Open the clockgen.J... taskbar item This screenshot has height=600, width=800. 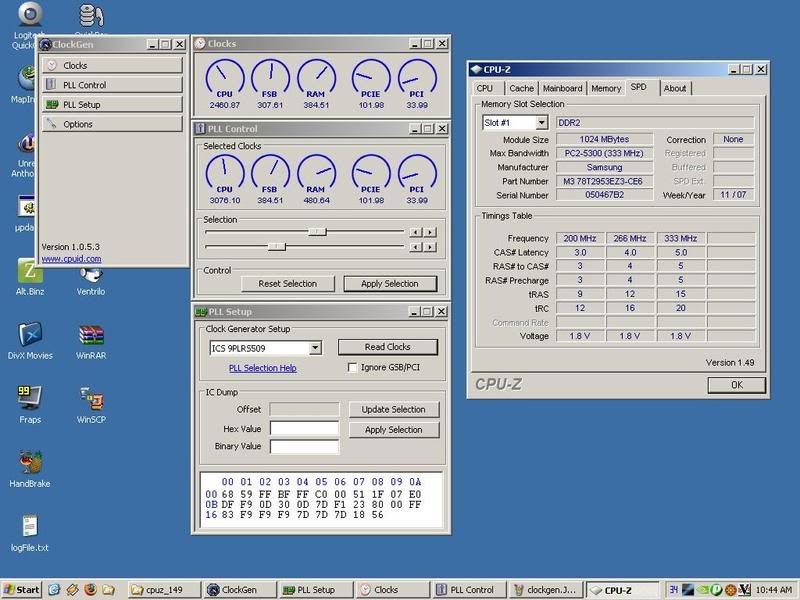coord(545,590)
